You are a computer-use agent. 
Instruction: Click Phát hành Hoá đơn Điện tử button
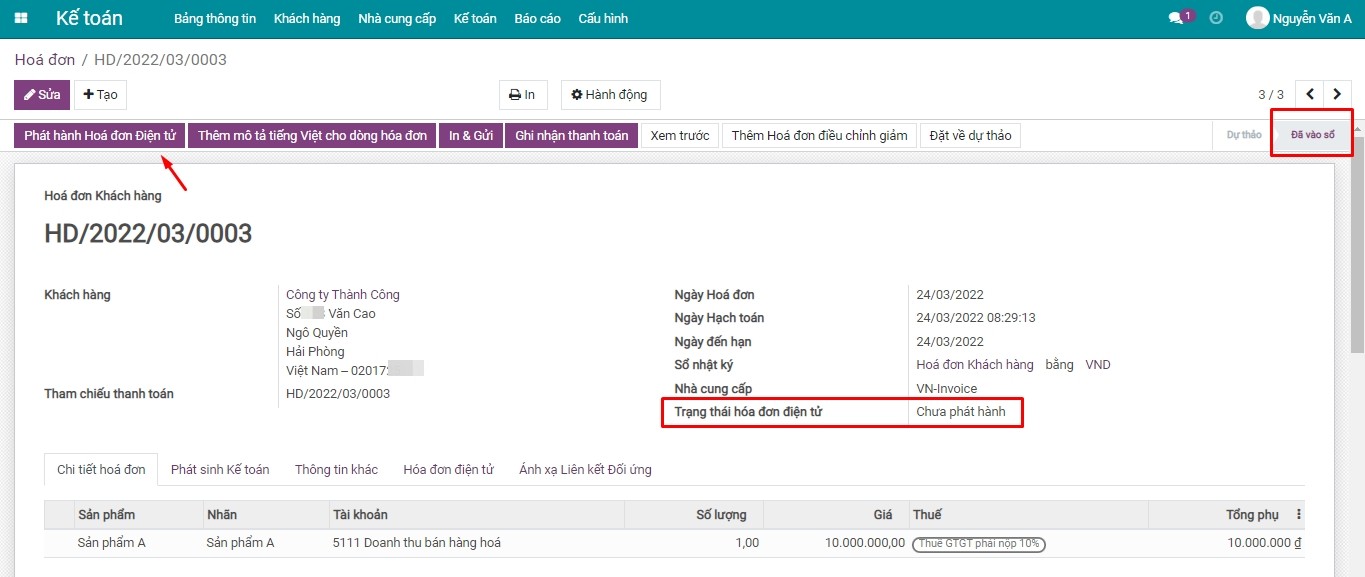tap(100, 136)
